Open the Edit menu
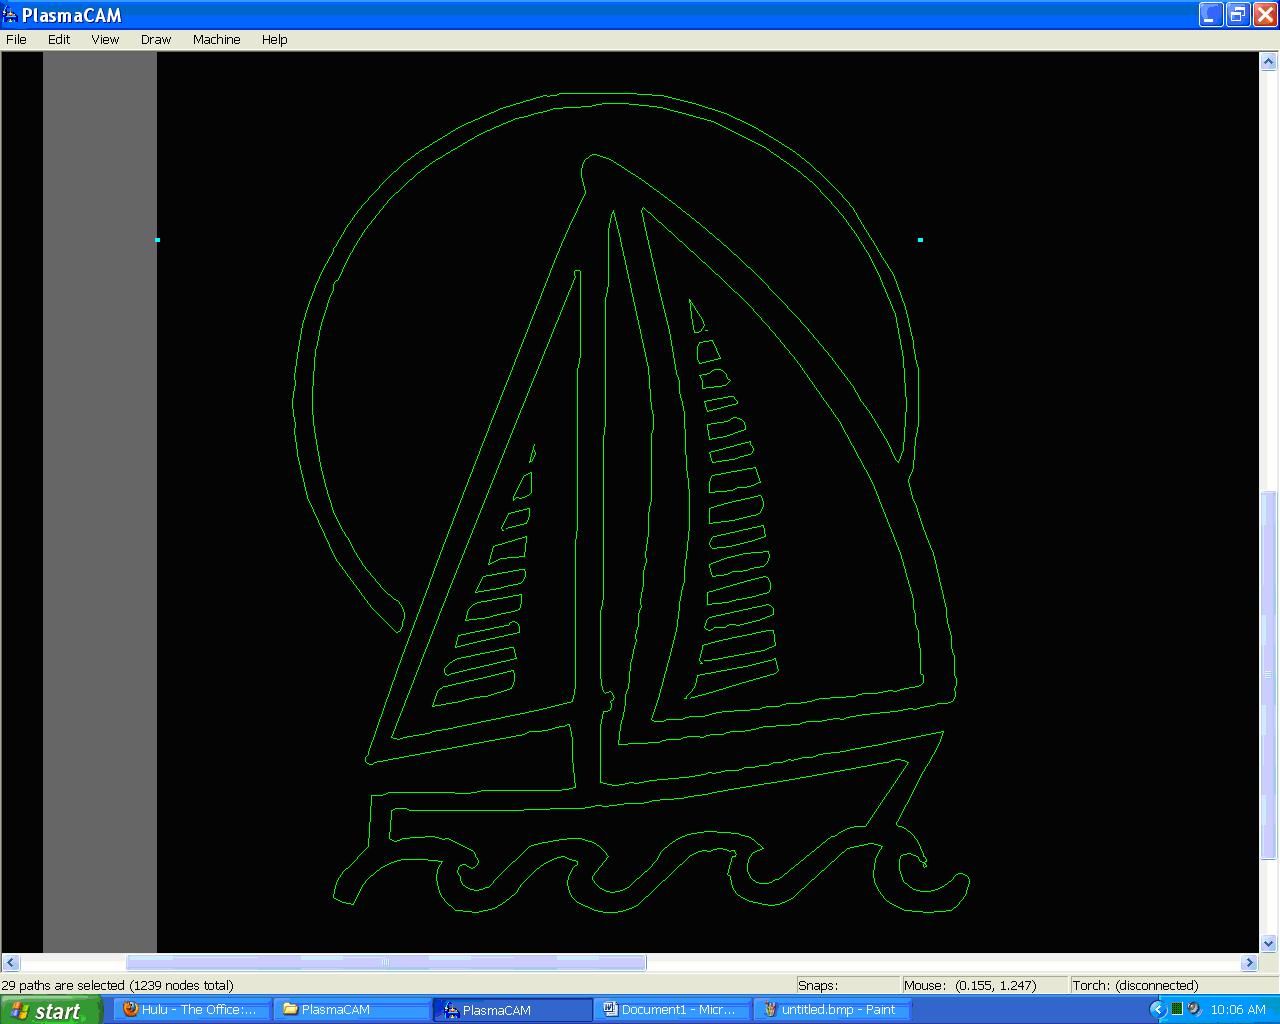The width and height of the screenshot is (1280, 1024). [x=58, y=39]
